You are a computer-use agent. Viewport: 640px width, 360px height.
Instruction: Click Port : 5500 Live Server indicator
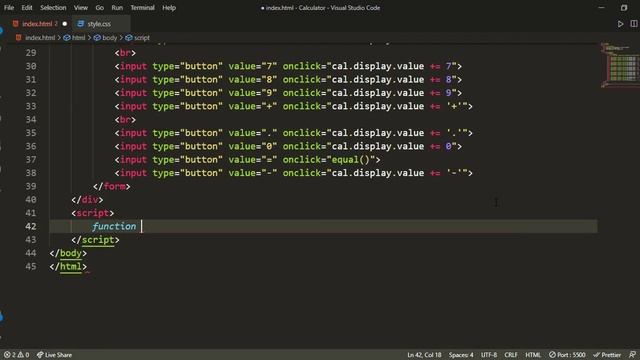point(567,355)
